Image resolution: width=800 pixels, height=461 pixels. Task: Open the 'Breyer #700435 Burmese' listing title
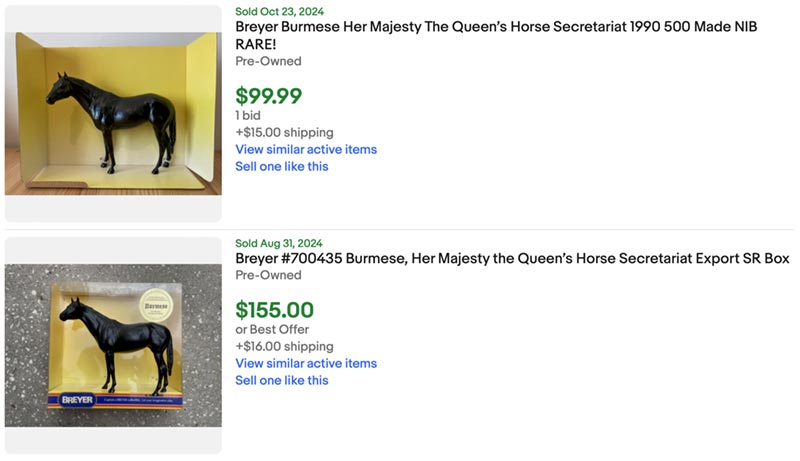click(x=511, y=259)
